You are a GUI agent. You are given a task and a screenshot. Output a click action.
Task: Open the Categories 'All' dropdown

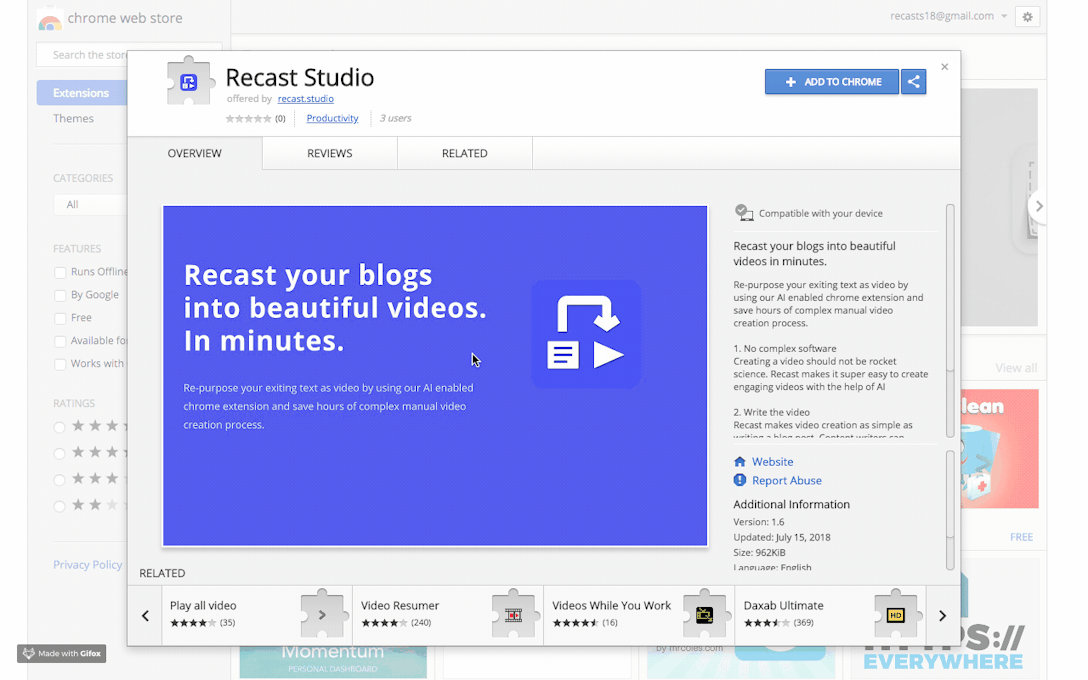90,204
